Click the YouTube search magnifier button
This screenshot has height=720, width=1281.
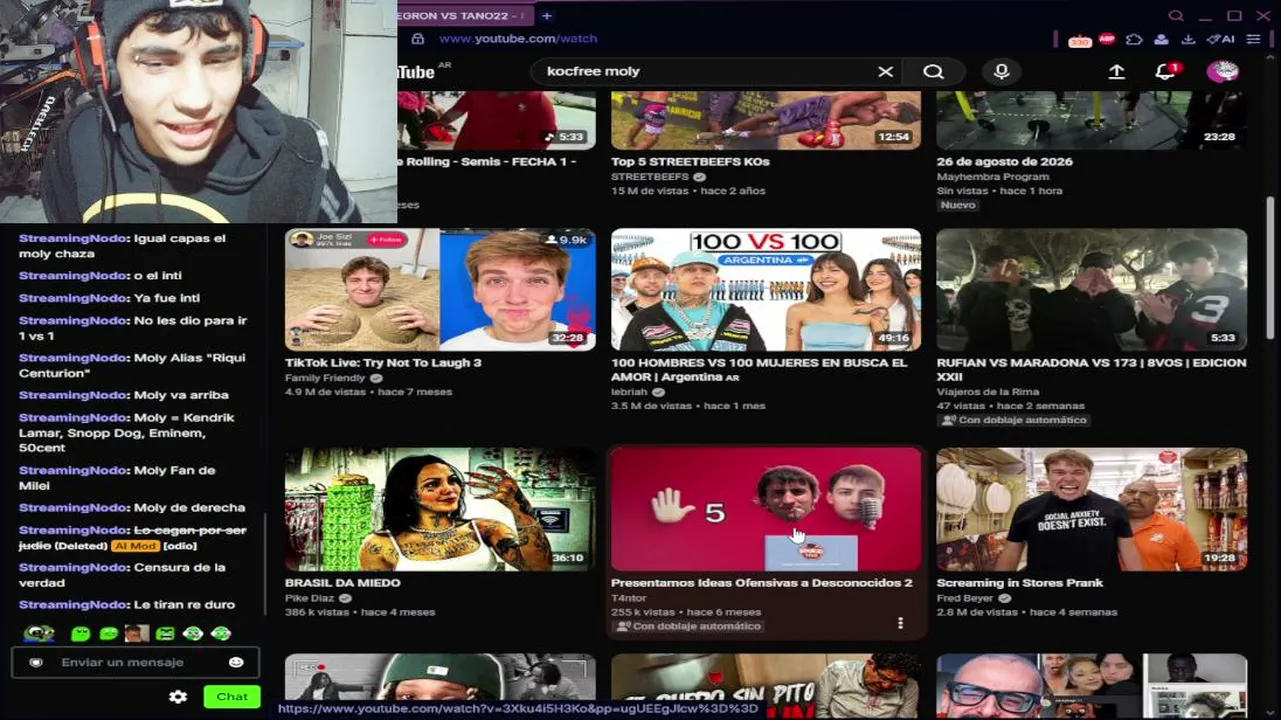point(933,72)
